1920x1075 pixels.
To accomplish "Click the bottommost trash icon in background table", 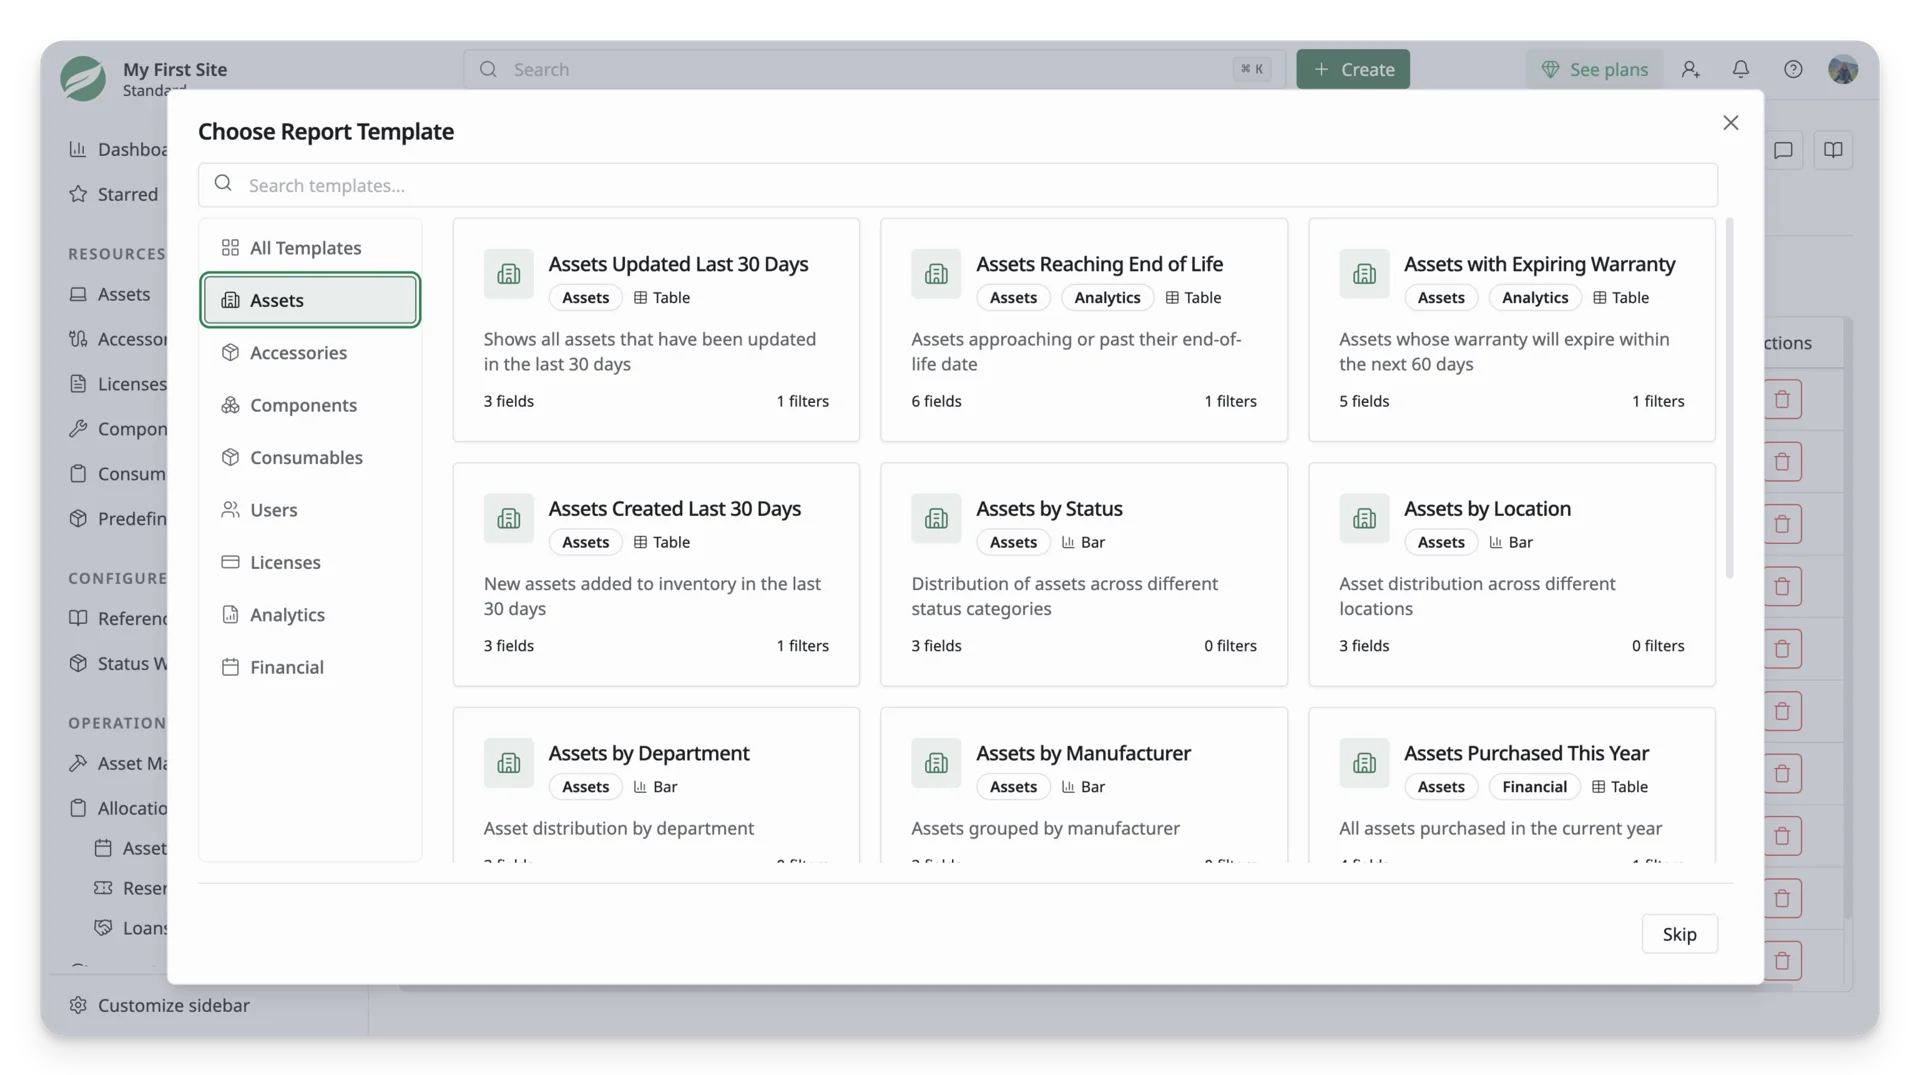I will coord(1782,960).
